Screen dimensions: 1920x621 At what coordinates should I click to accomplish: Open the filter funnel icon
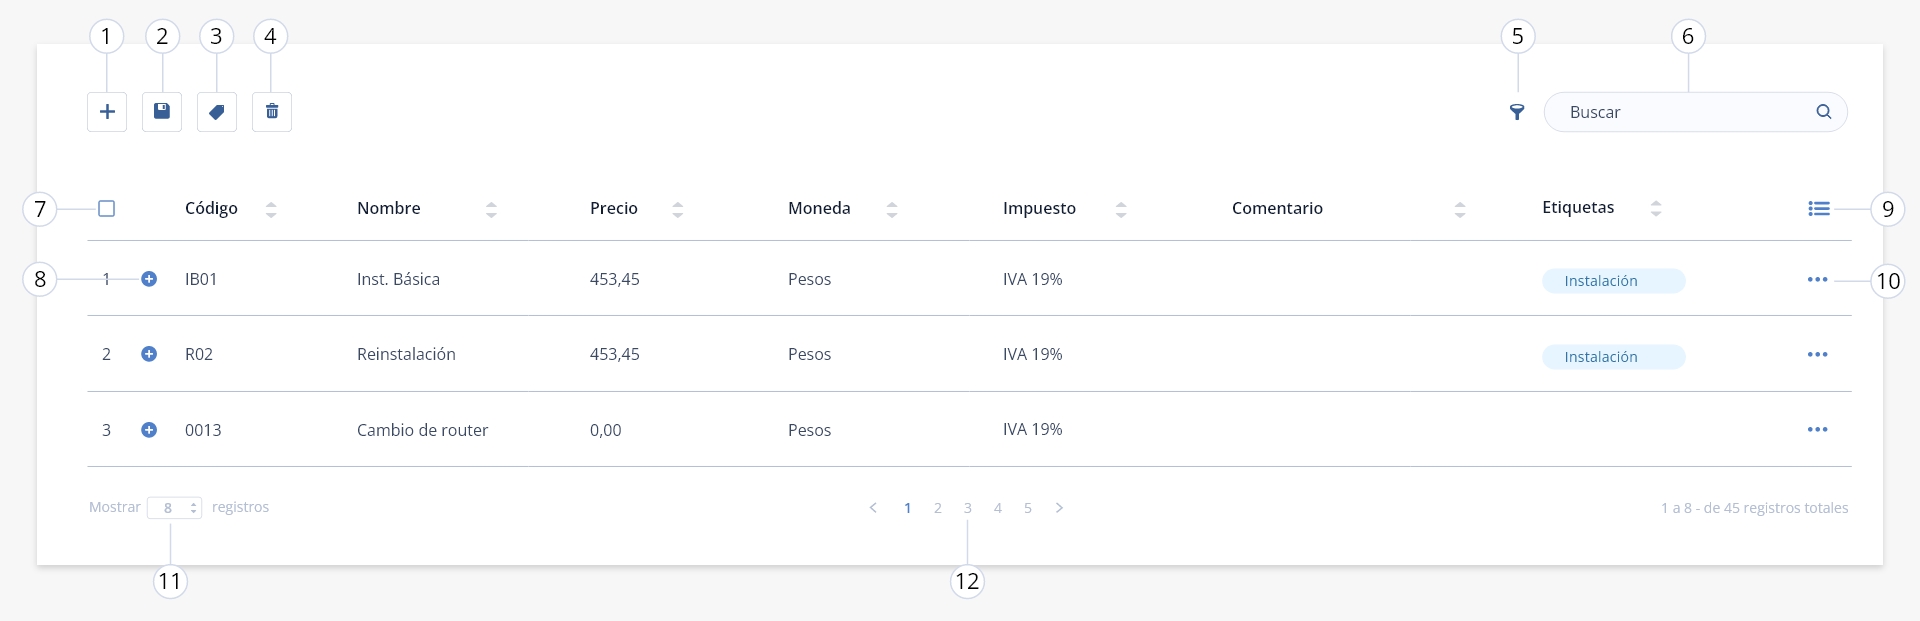(1517, 112)
